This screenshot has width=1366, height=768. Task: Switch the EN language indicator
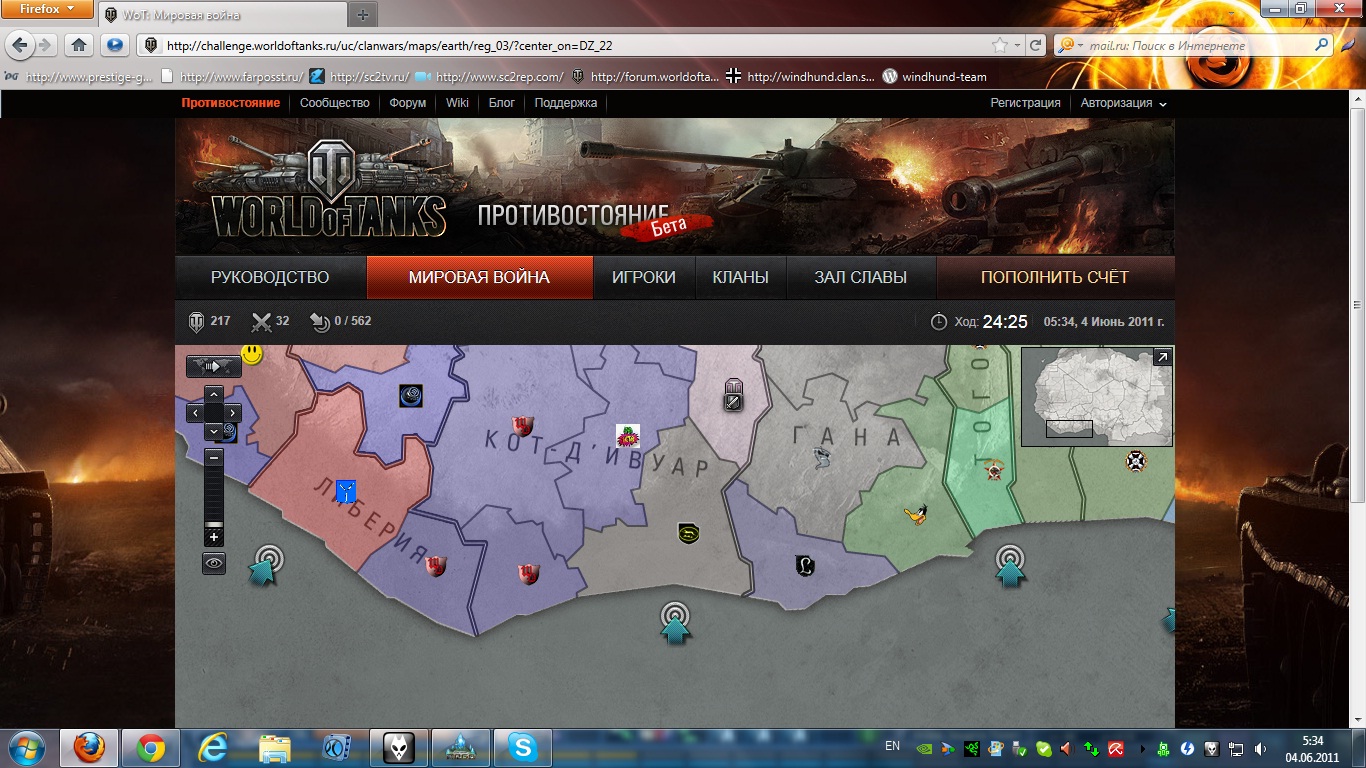(x=892, y=746)
